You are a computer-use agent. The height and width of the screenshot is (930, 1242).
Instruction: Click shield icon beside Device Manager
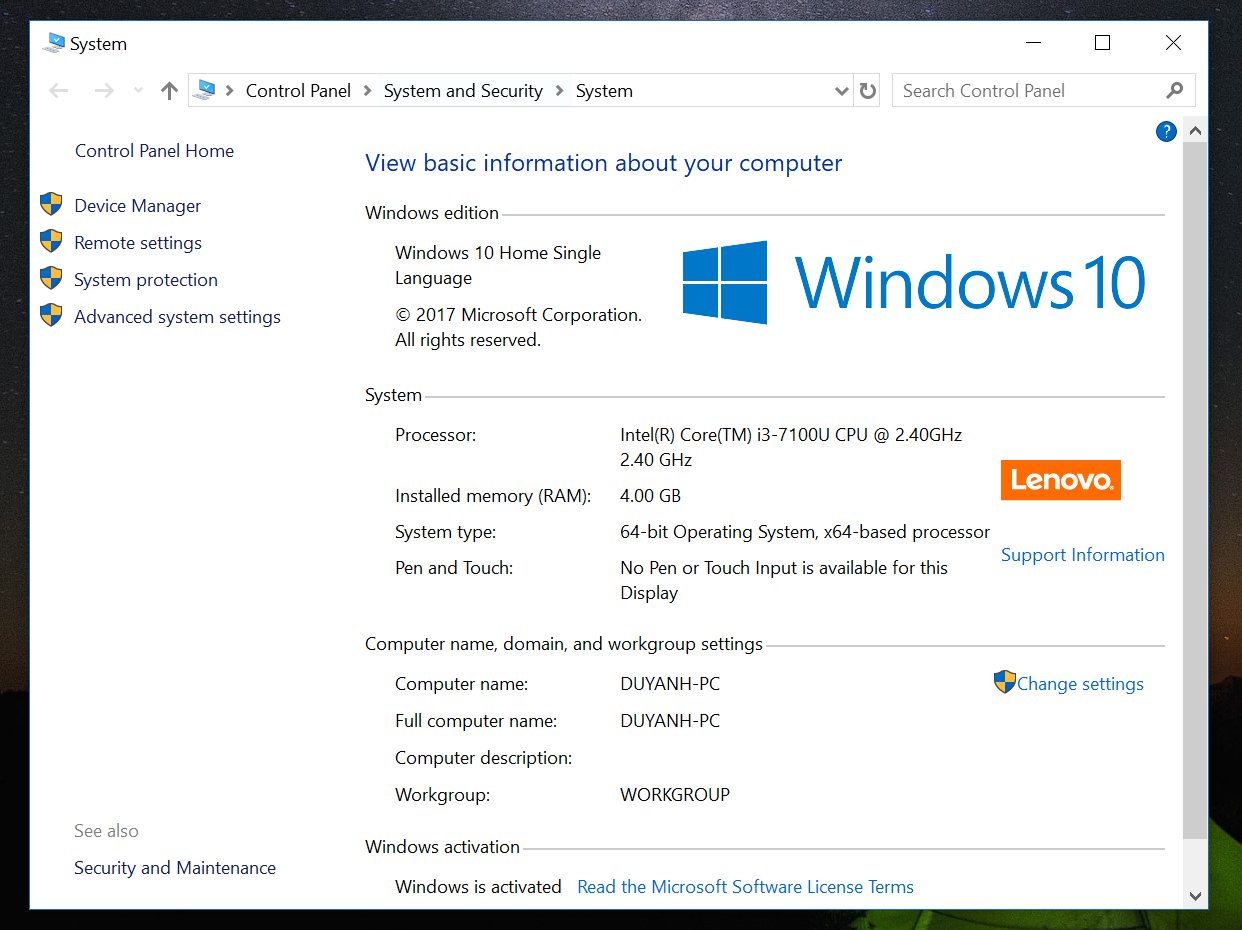[x=51, y=205]
